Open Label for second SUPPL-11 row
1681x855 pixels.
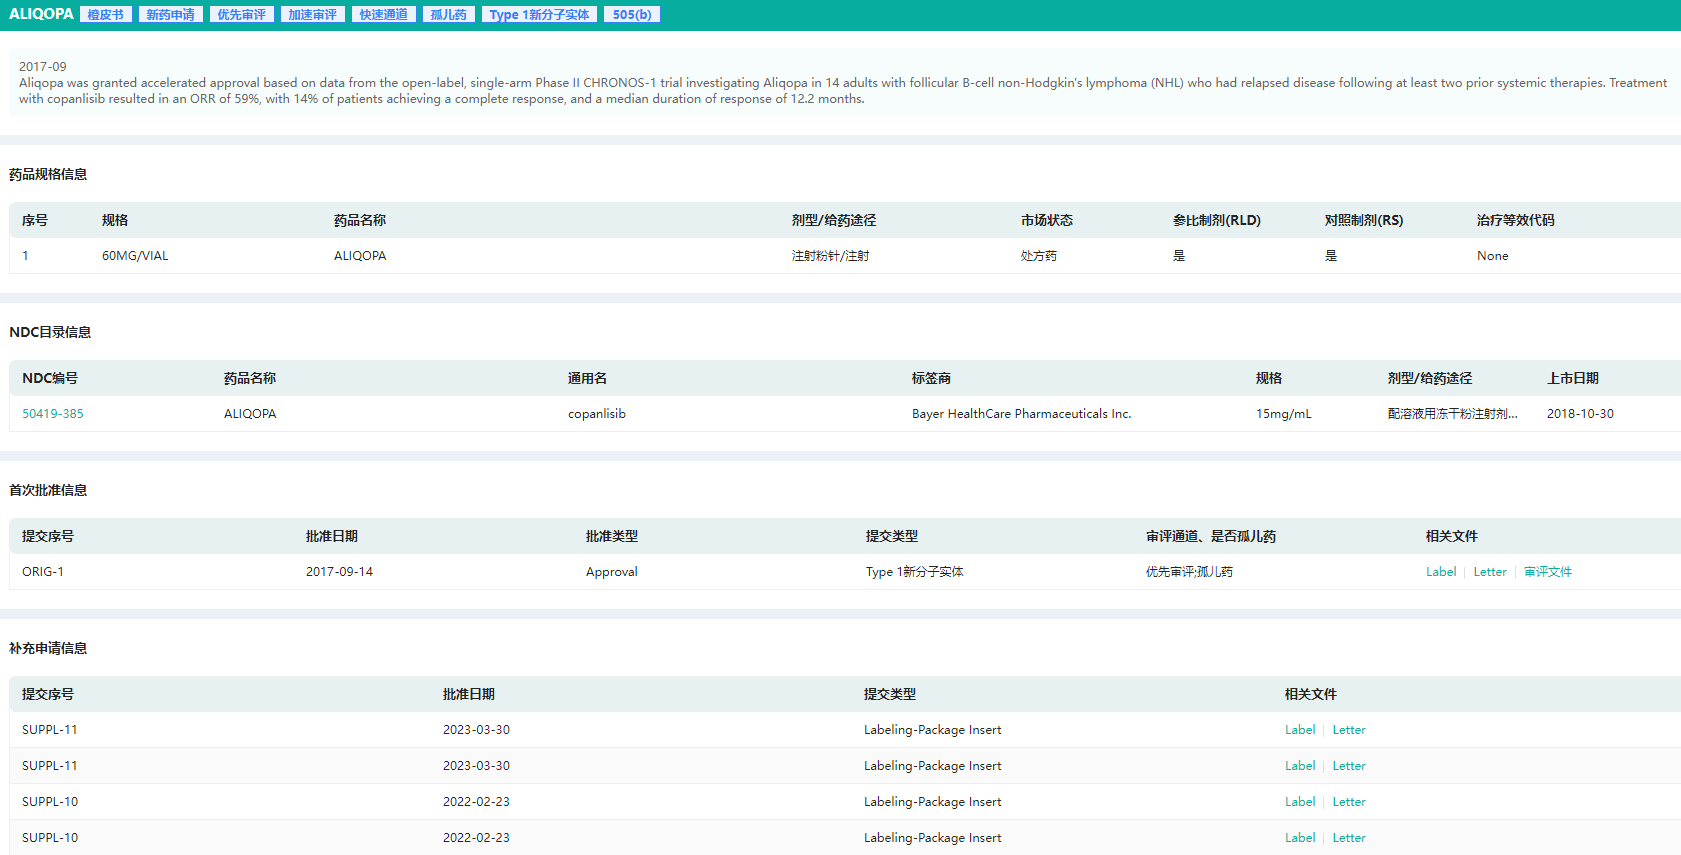[x=1299, y=766]
